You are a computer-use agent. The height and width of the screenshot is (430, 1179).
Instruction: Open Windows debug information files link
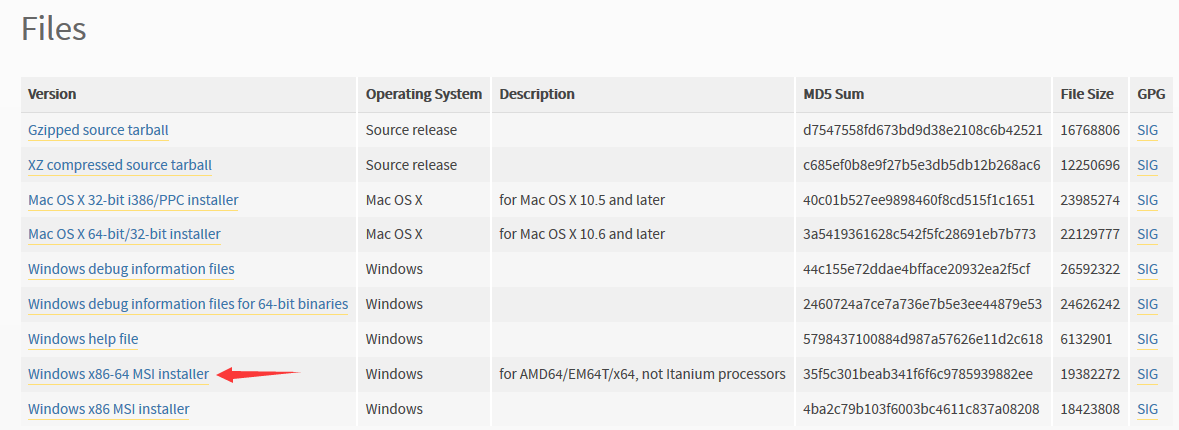click(131, 269)
